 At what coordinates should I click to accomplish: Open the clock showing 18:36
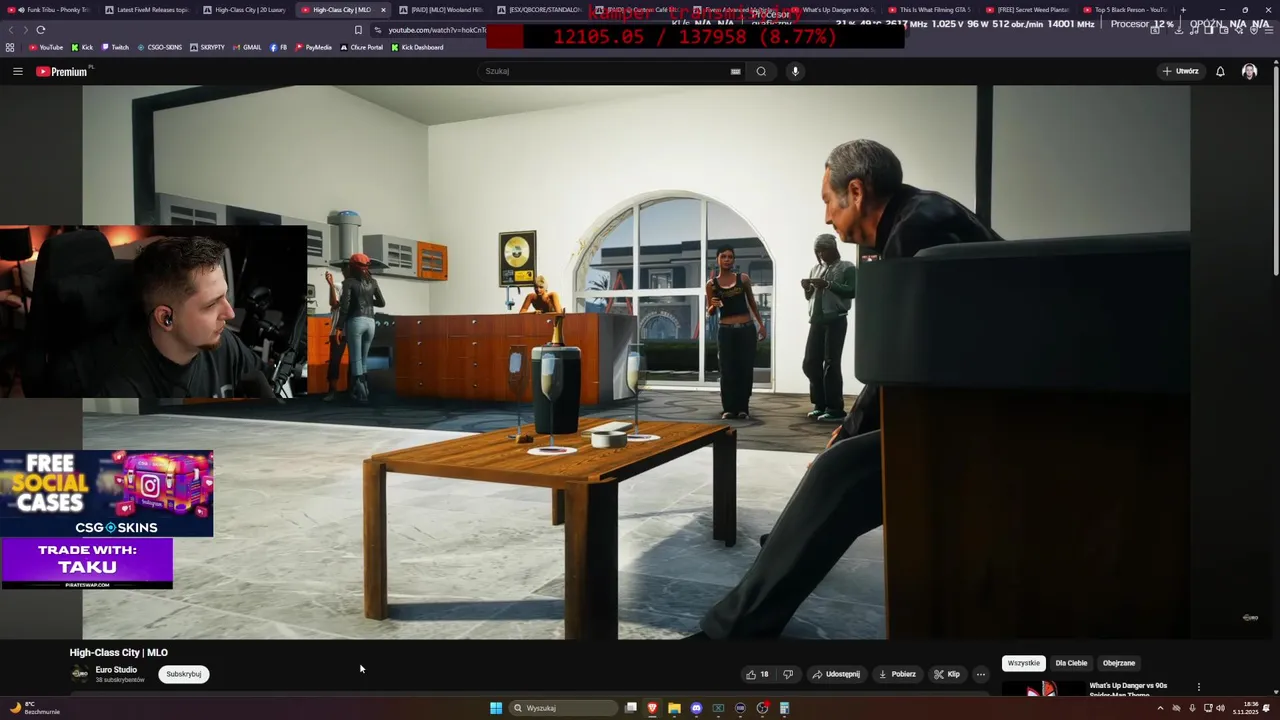pos(1245,708)
